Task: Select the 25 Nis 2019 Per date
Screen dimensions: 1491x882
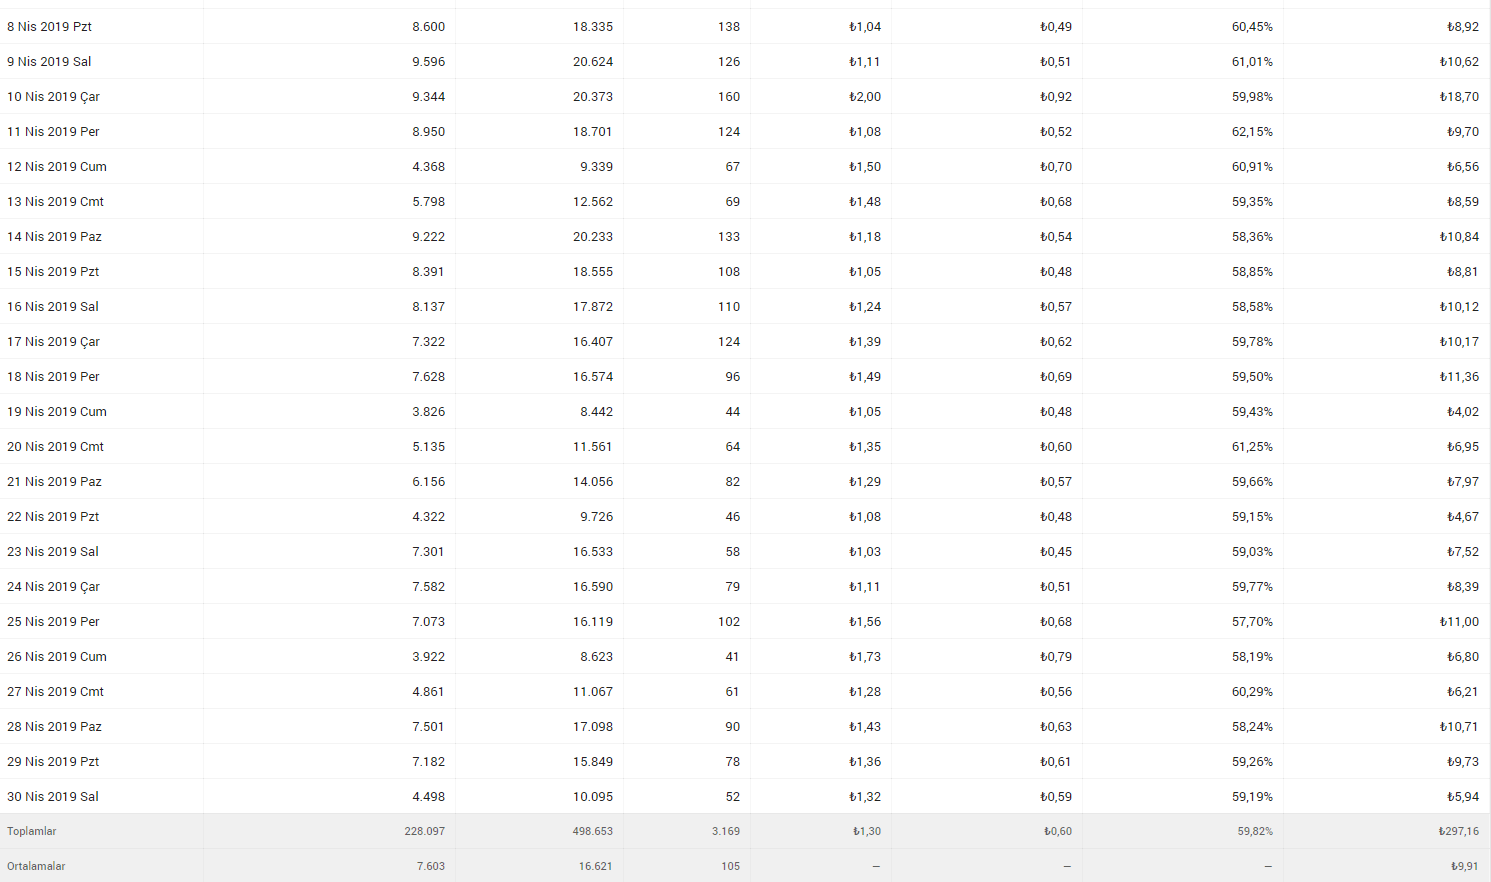Action: click(53, 622)
